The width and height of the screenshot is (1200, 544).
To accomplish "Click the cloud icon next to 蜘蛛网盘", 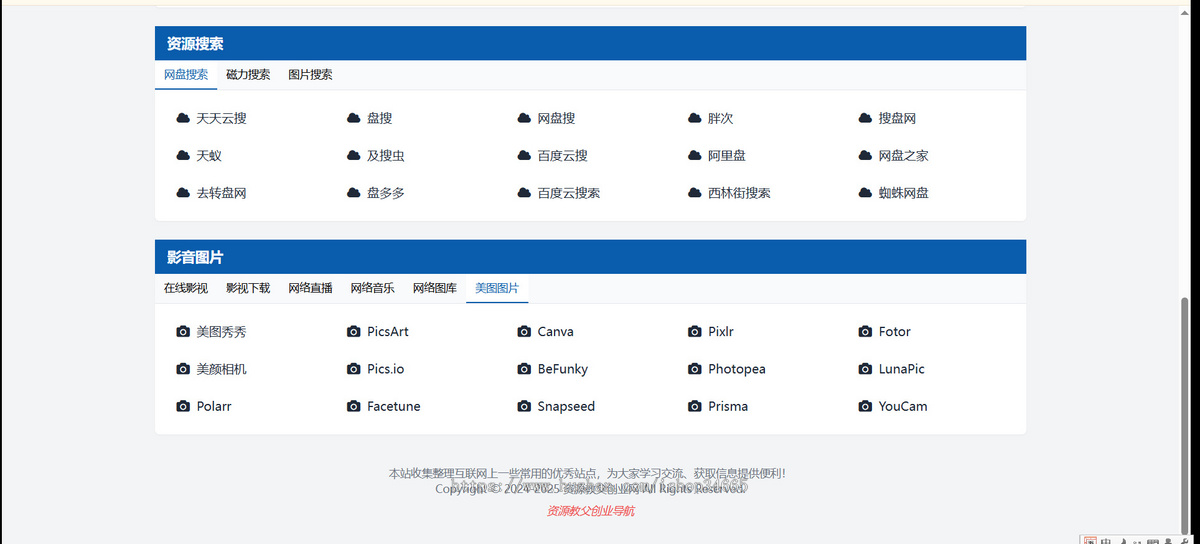I will click(865, 193).
